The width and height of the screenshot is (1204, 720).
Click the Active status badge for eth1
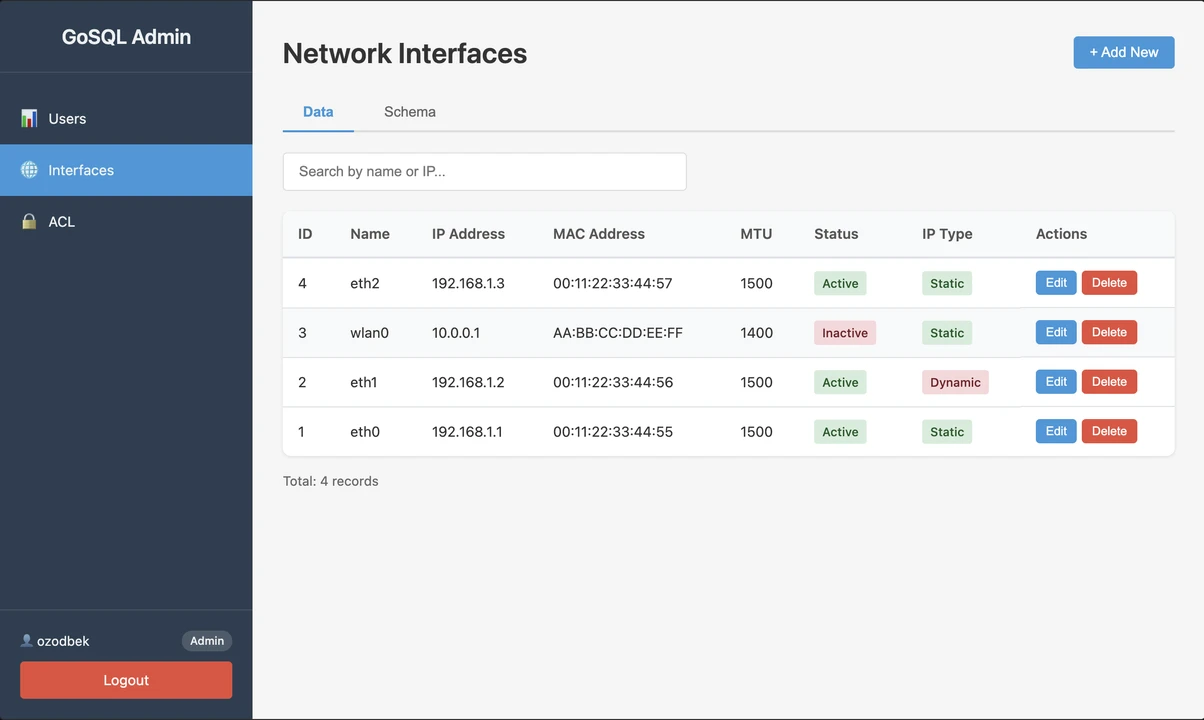click(x=840, y=382)
